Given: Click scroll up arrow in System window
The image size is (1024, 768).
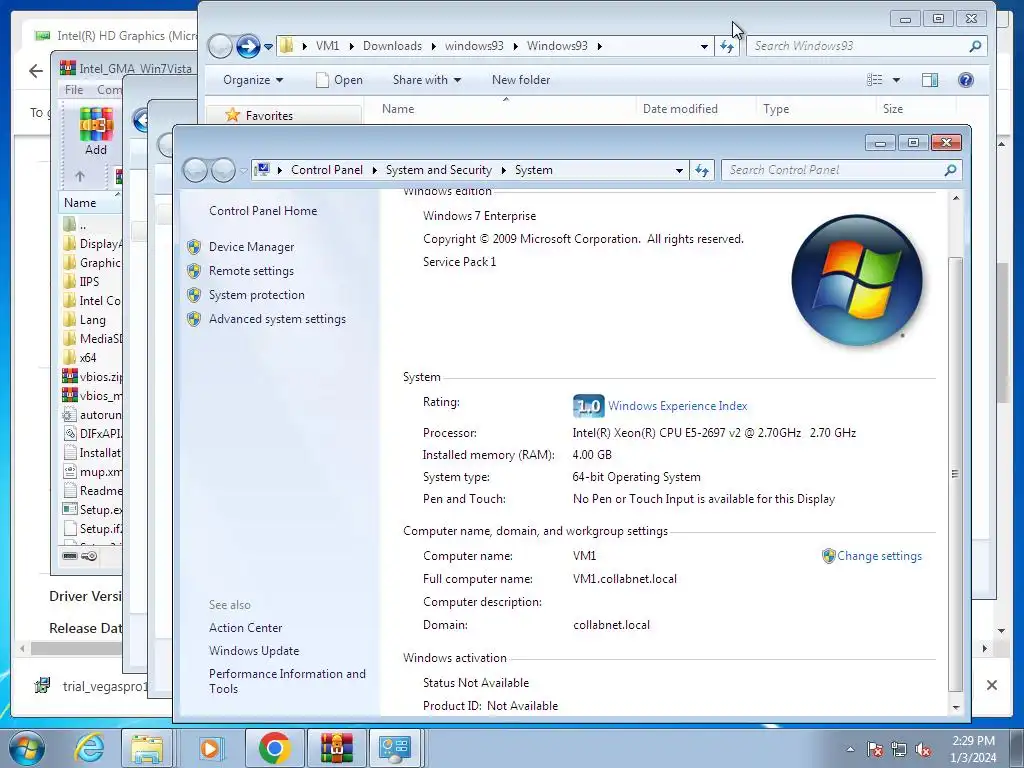Looking at the screenshot, I should click(956, 198).
